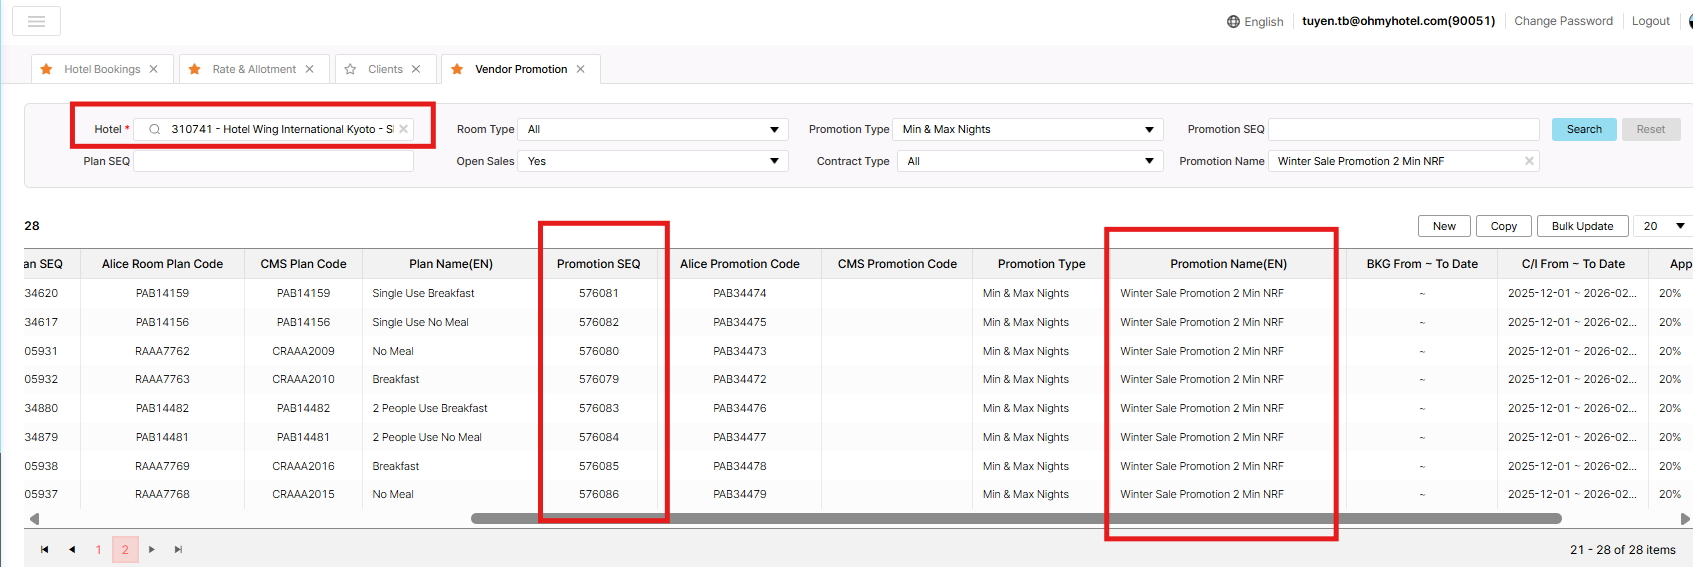Switch to the Rate & Allotment tab

click(254, 69)
